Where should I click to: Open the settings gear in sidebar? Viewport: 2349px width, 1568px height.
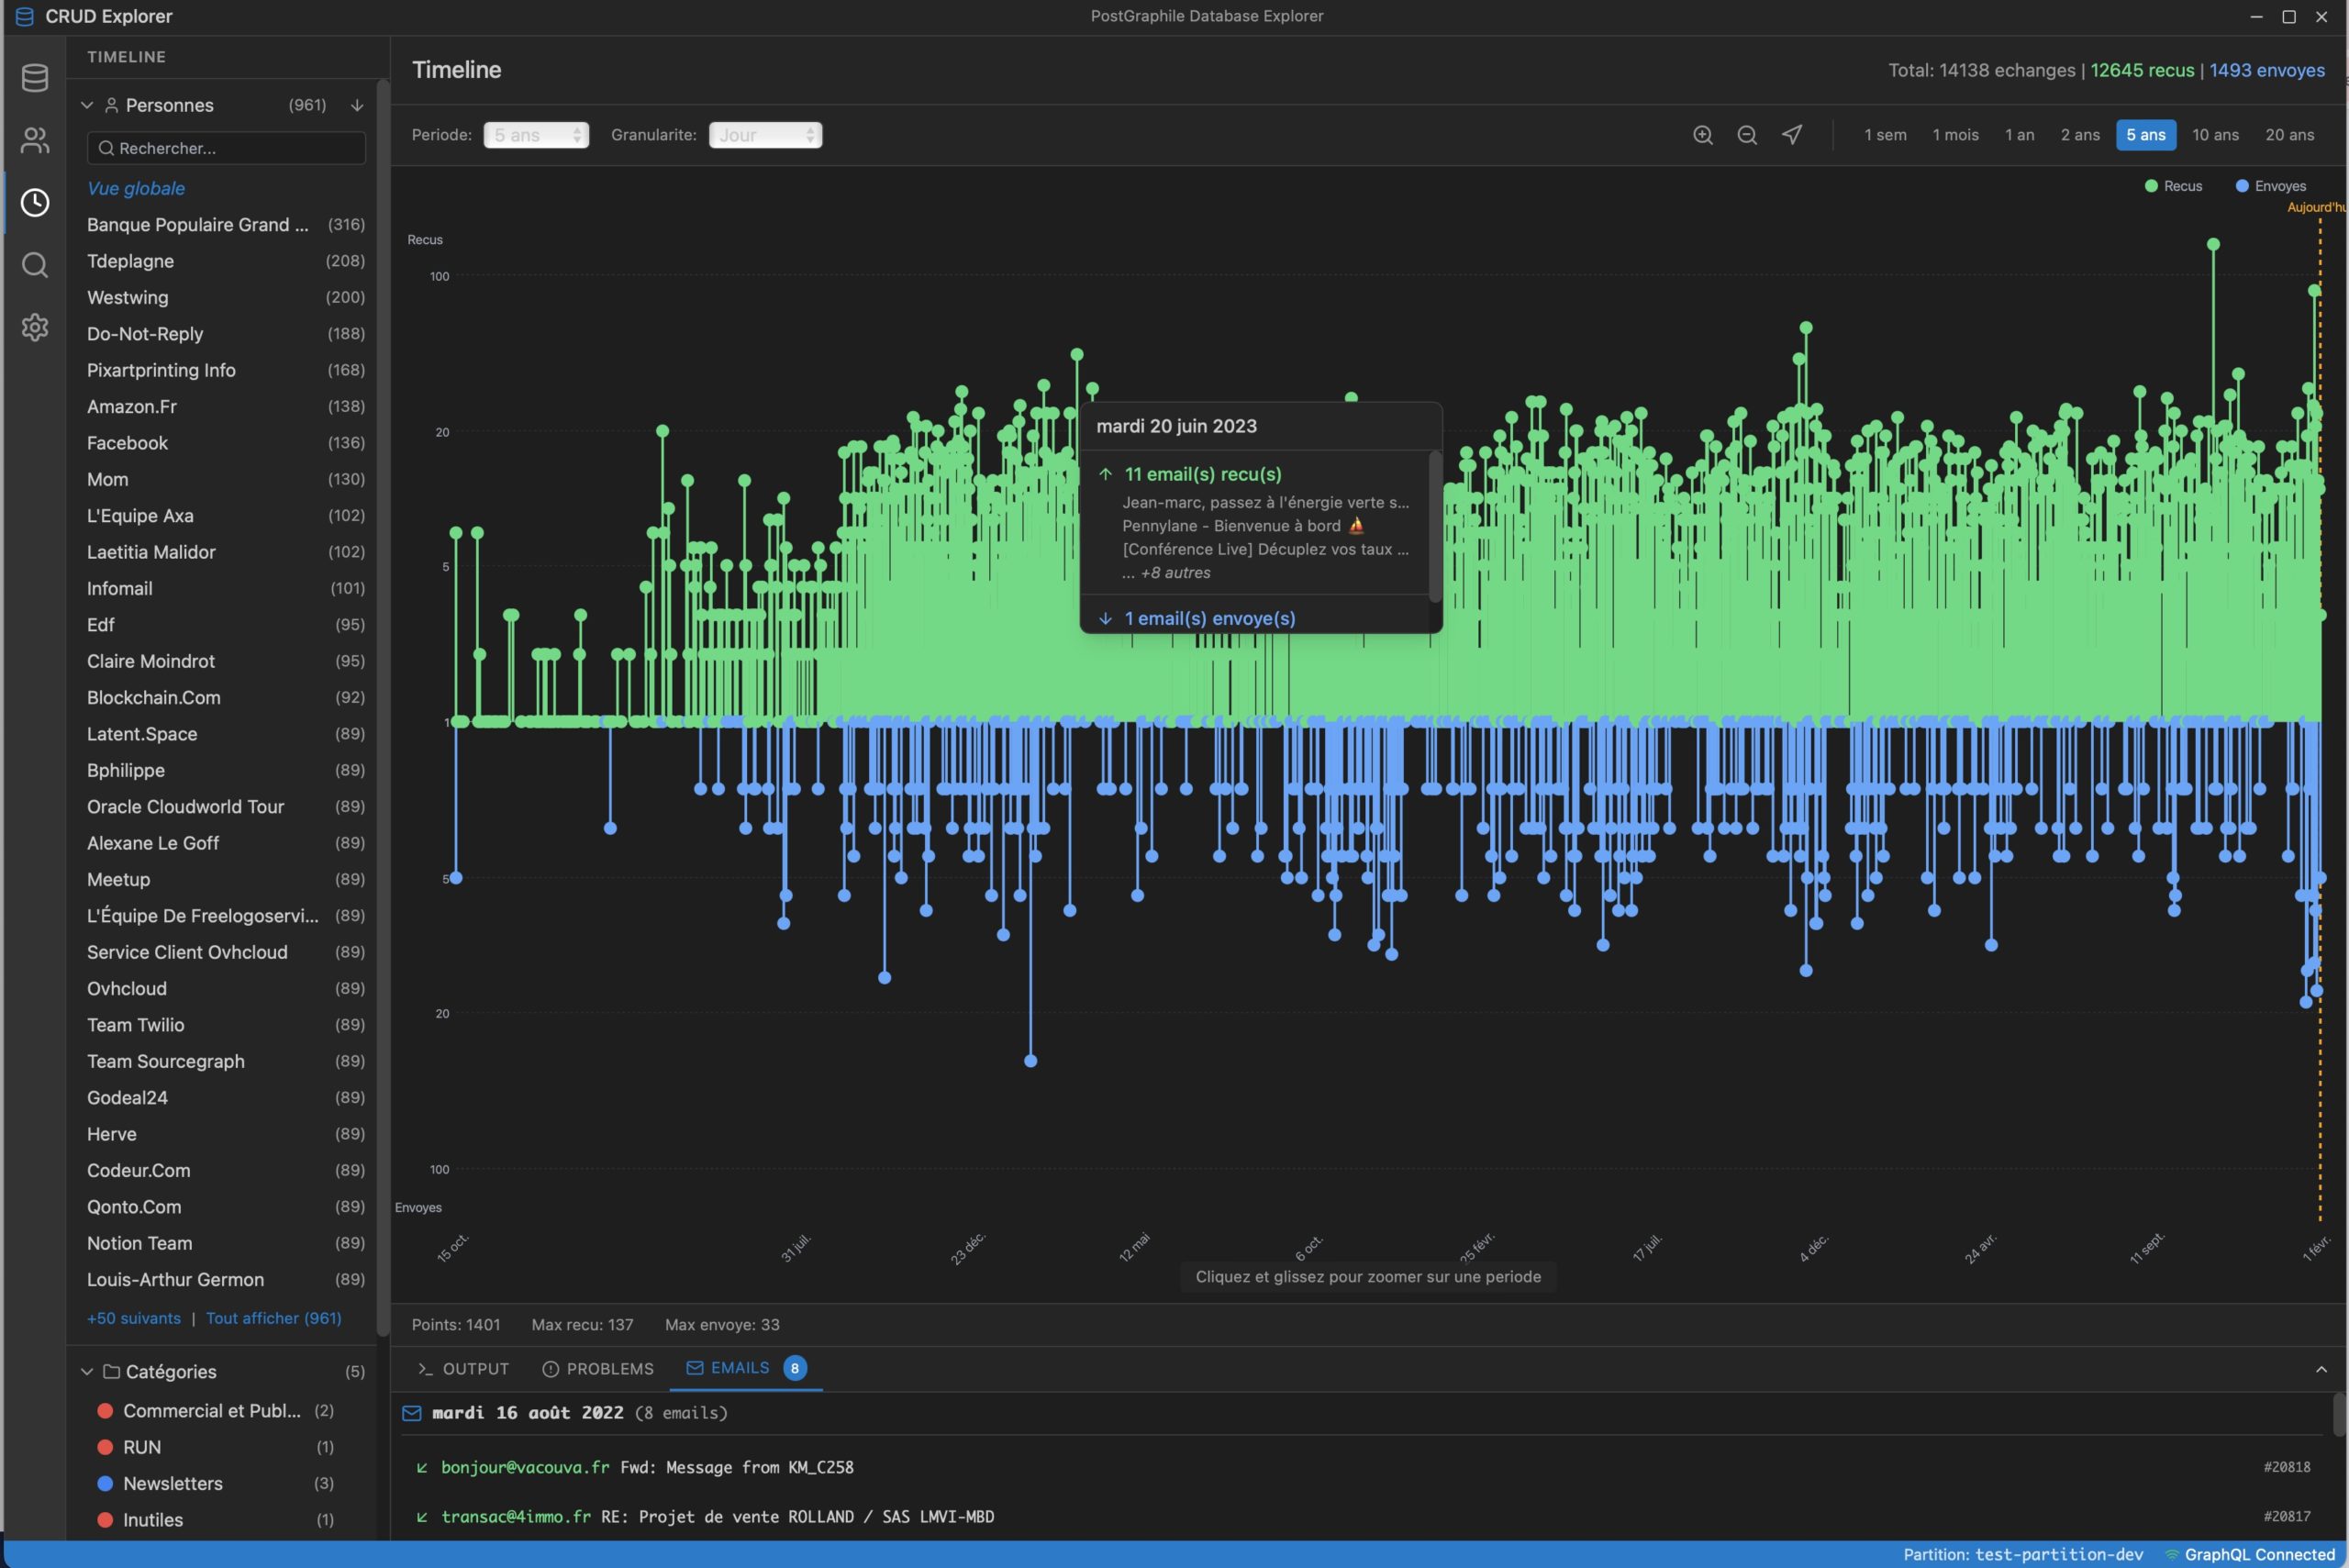(35, 327)
